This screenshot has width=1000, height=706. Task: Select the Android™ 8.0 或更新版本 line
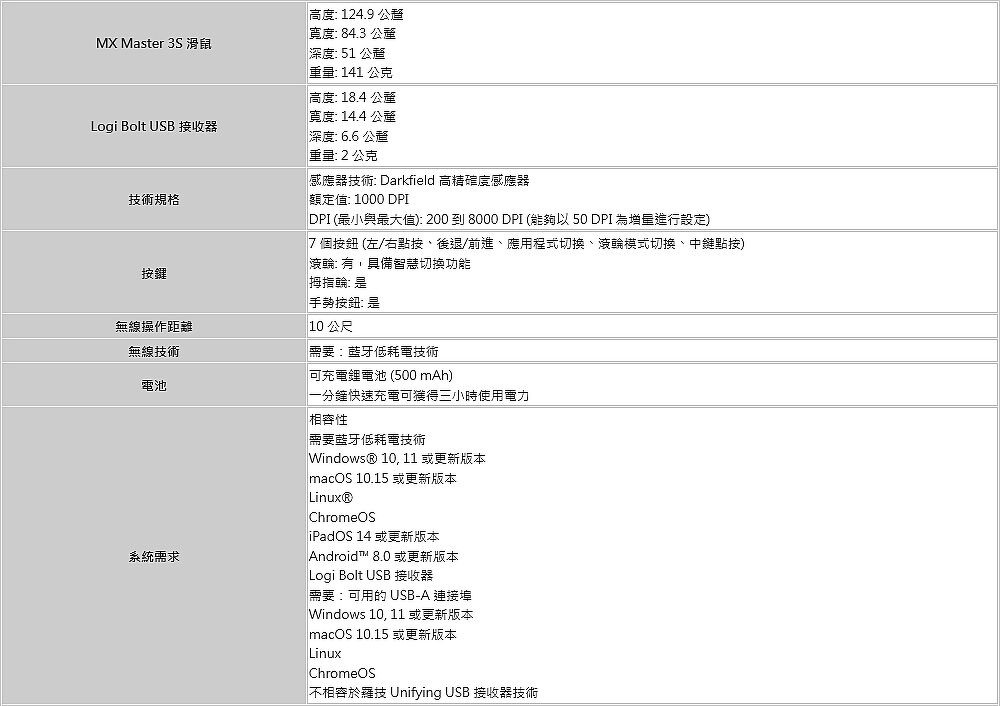(384, 556)
